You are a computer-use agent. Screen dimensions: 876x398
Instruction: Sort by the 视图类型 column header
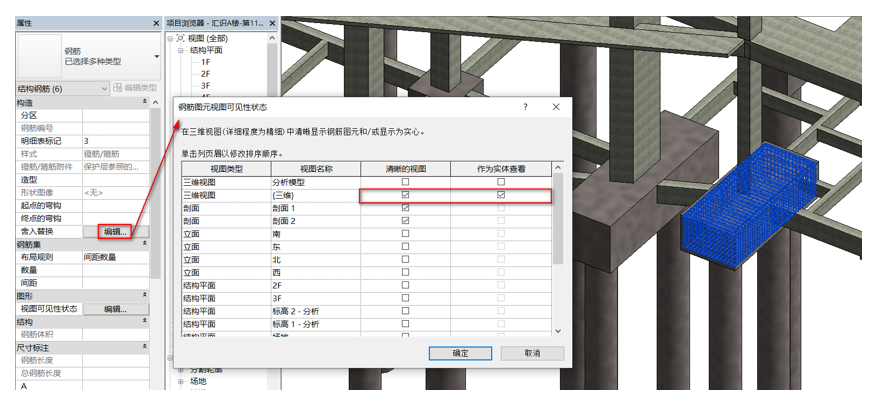pyautogui.click(x=226, y=168)
